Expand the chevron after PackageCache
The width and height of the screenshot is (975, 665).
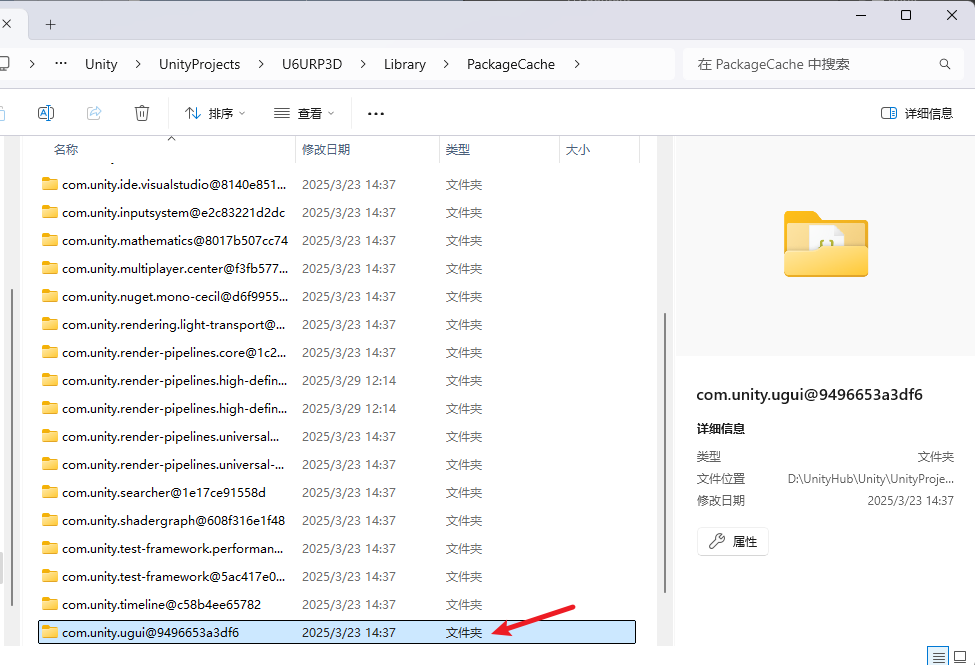(x=577, y=64)
